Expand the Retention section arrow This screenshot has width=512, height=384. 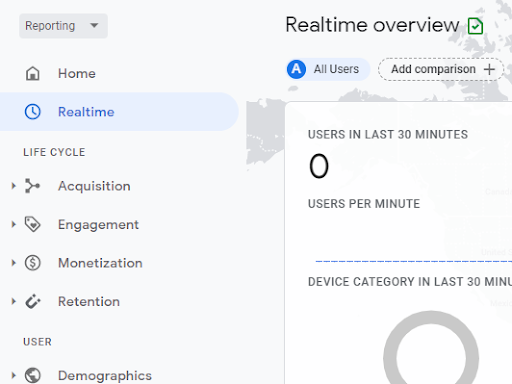point(13,301)
